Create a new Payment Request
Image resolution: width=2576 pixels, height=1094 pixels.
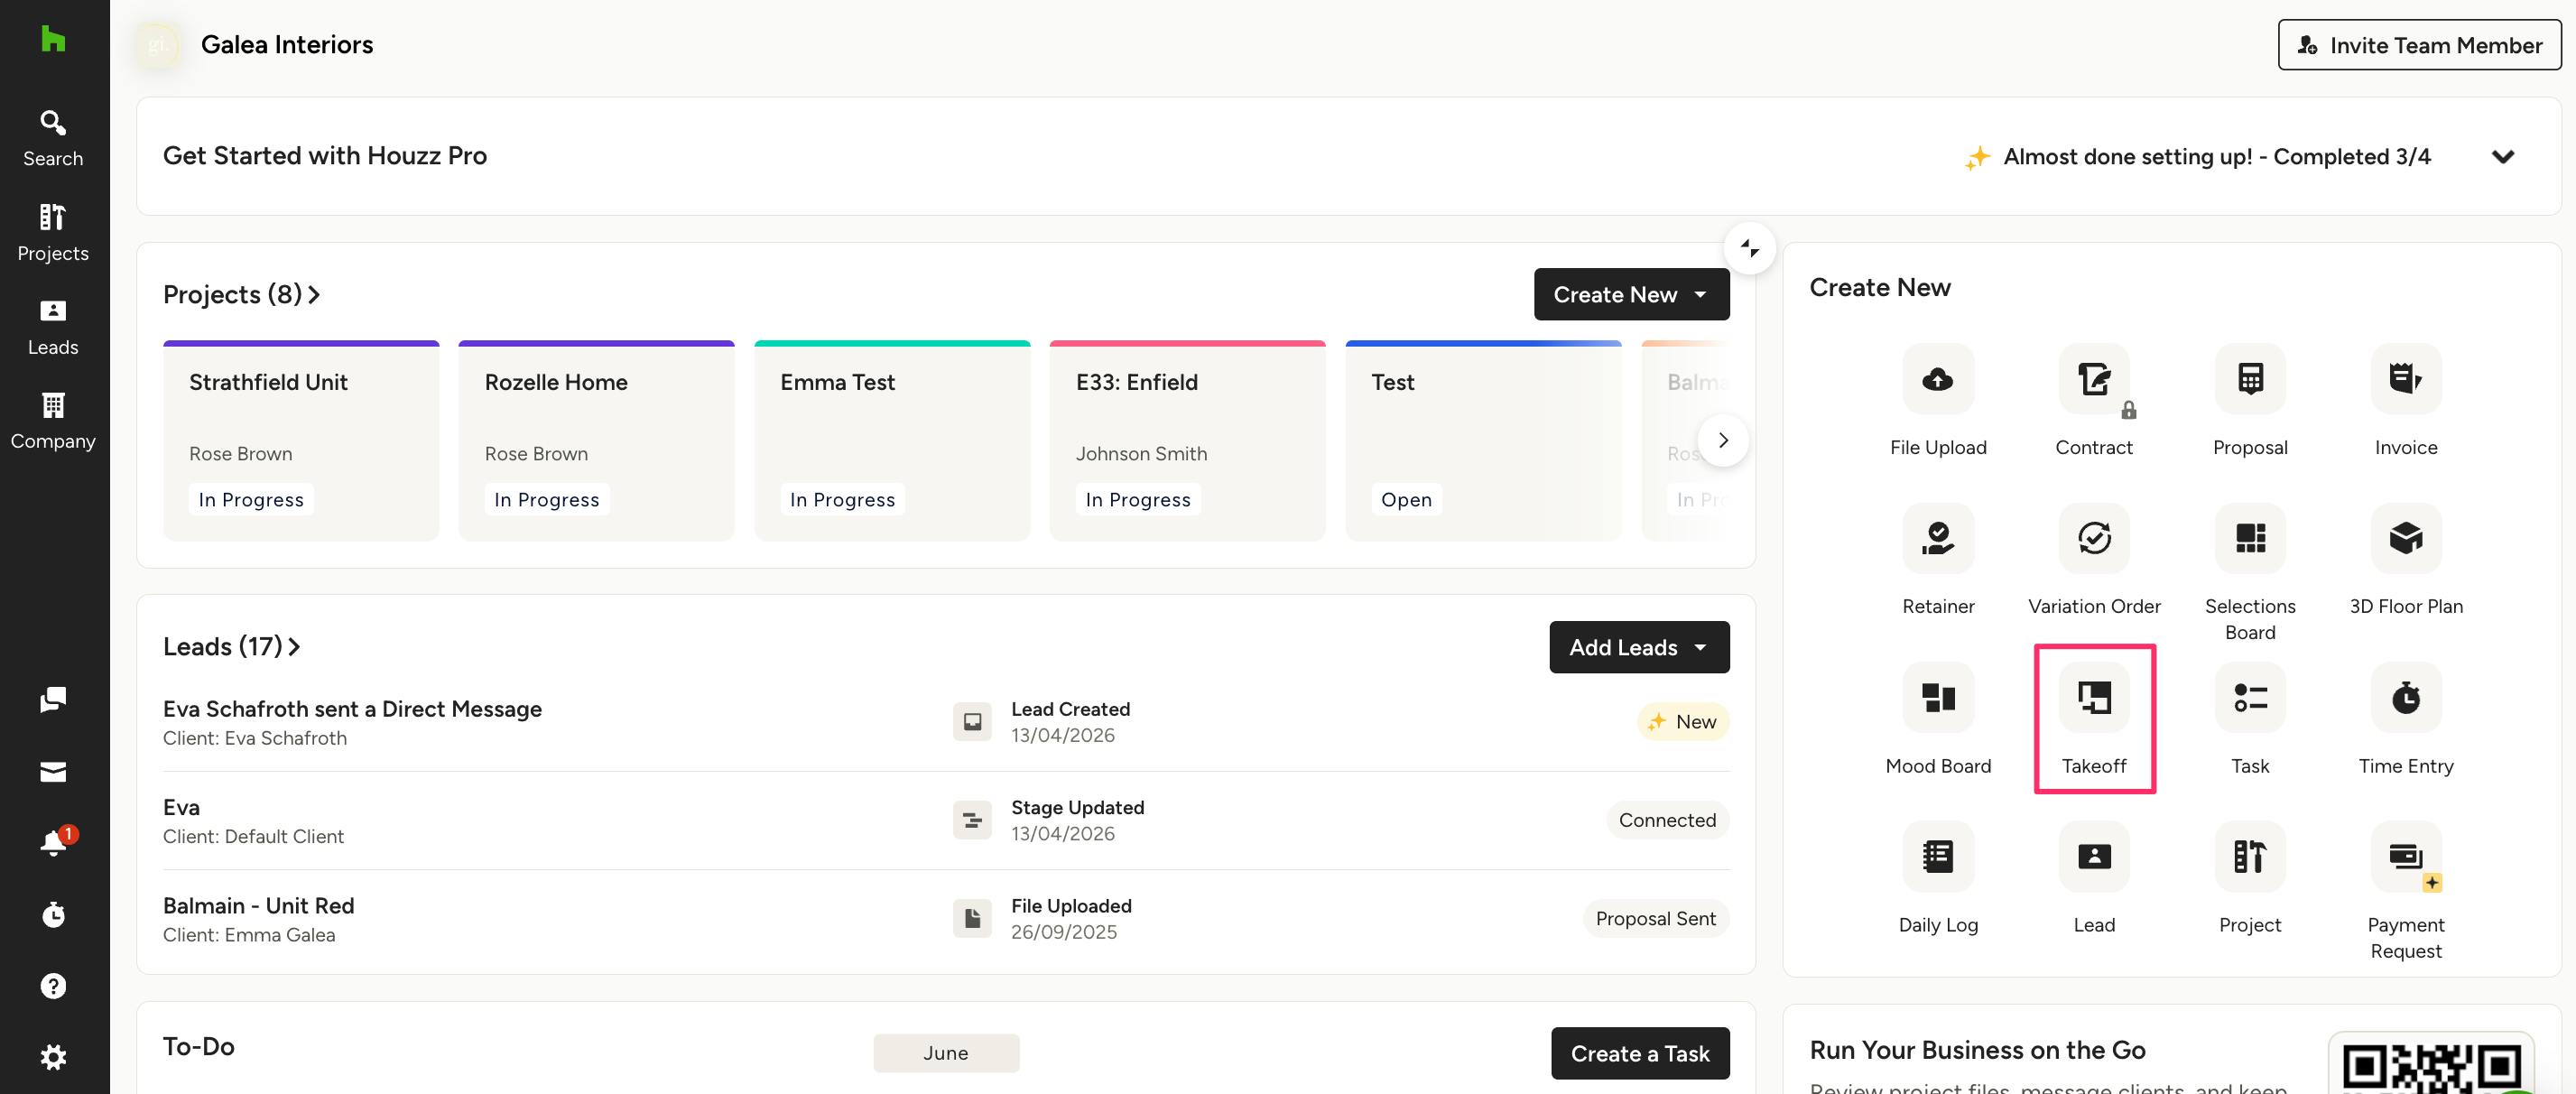coord(2406,891)
